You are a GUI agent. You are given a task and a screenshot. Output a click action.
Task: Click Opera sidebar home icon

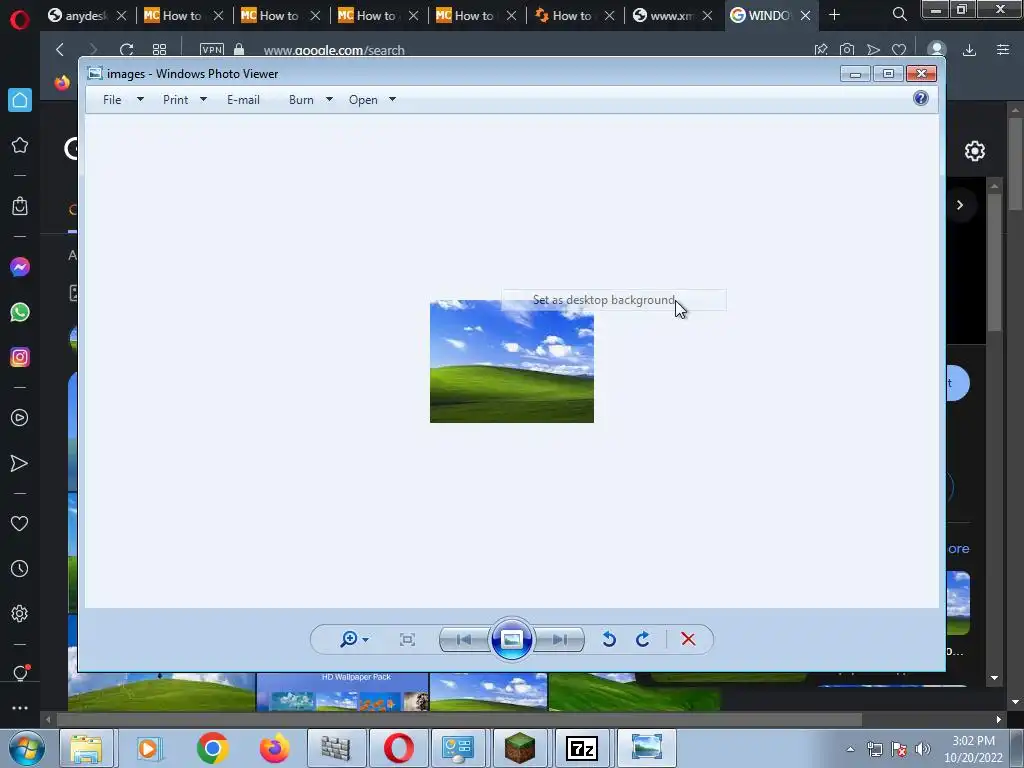(20, 100)
